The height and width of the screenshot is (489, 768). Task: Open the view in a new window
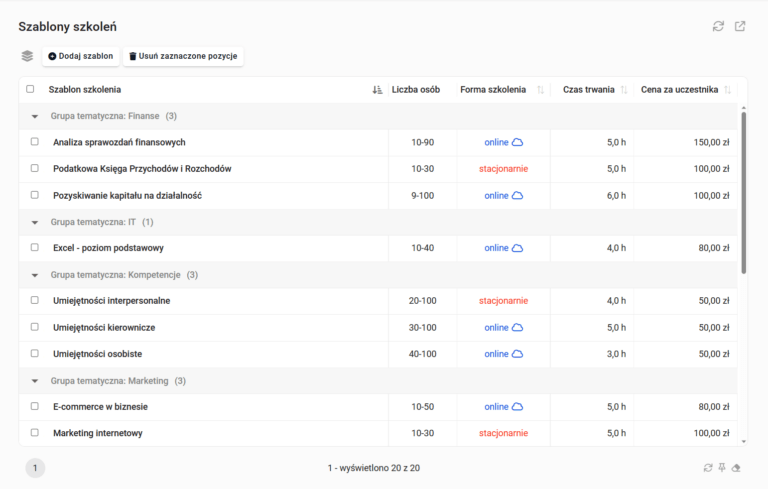pos(740,26)
